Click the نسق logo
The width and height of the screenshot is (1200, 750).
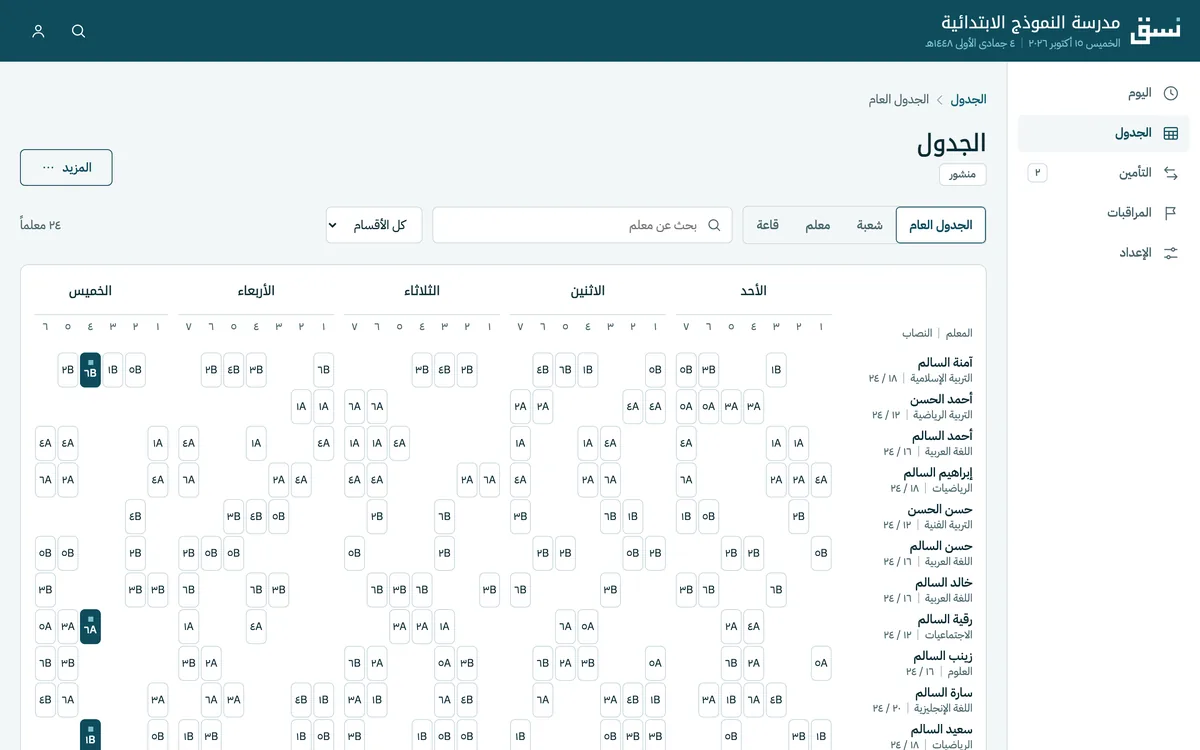click(x=1154, y=30)
